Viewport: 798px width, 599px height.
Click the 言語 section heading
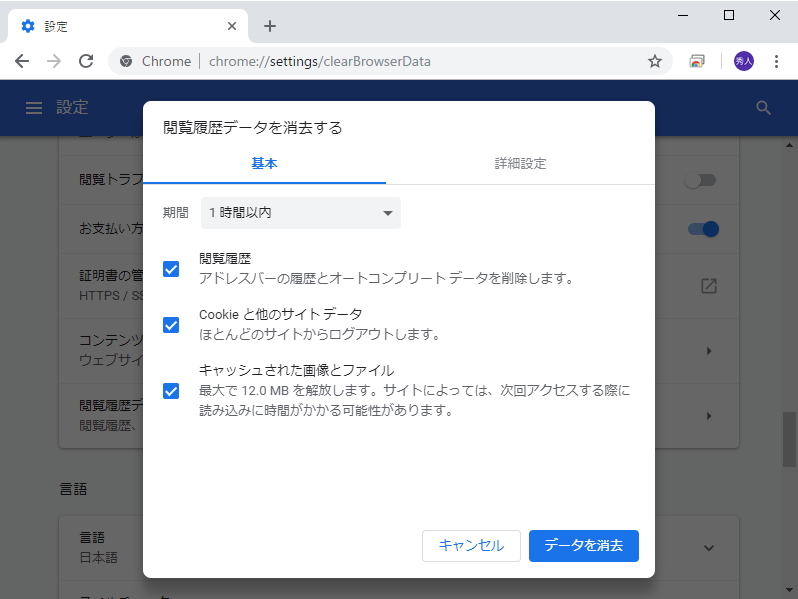click(73, 489)
